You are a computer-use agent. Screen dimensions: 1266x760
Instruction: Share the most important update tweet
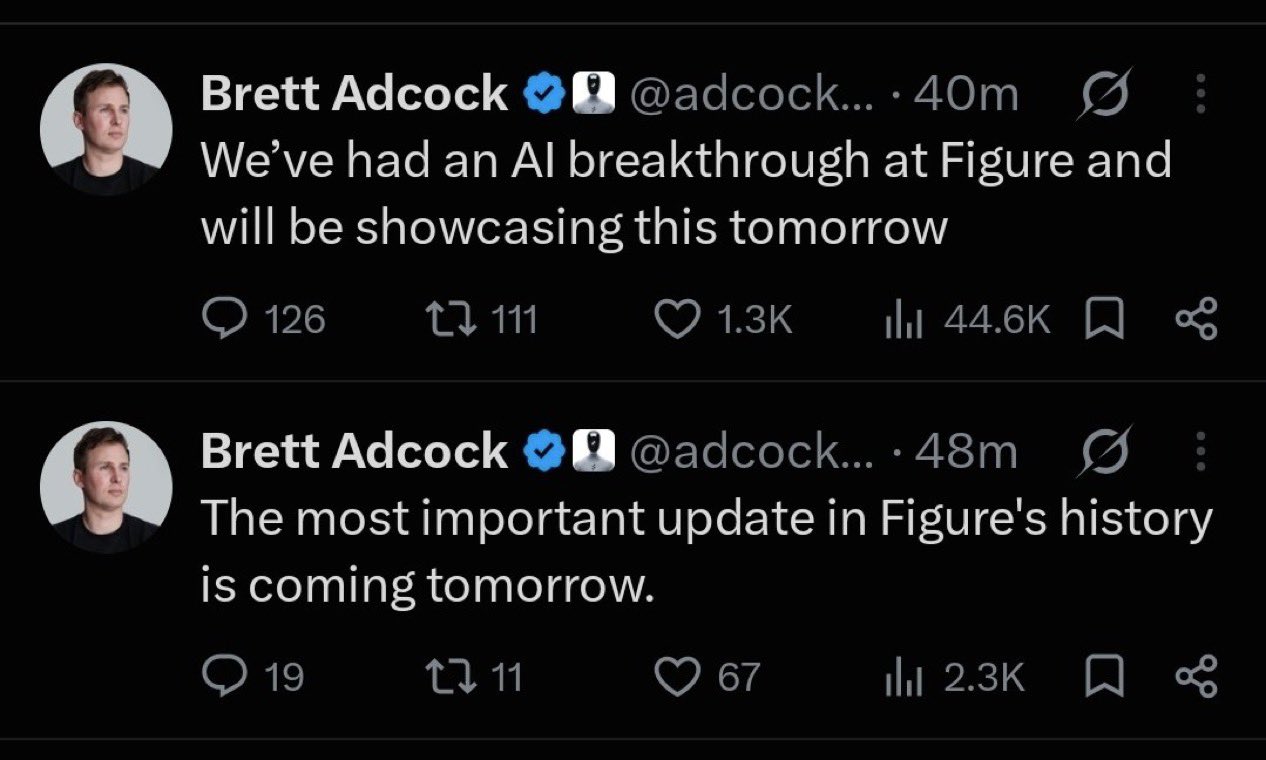coord(1197,678)
